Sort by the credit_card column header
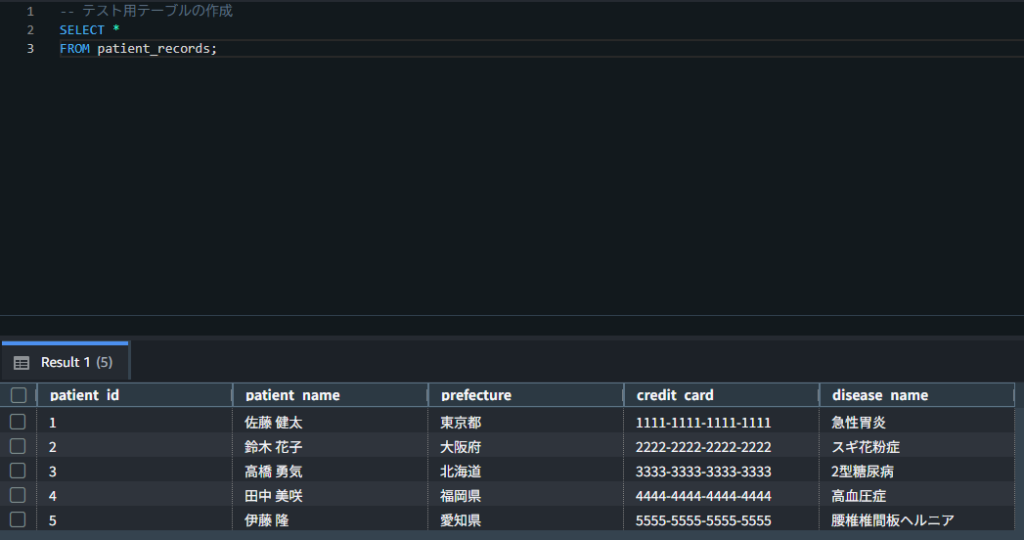The image size is (1024, 540). point(722,395)
